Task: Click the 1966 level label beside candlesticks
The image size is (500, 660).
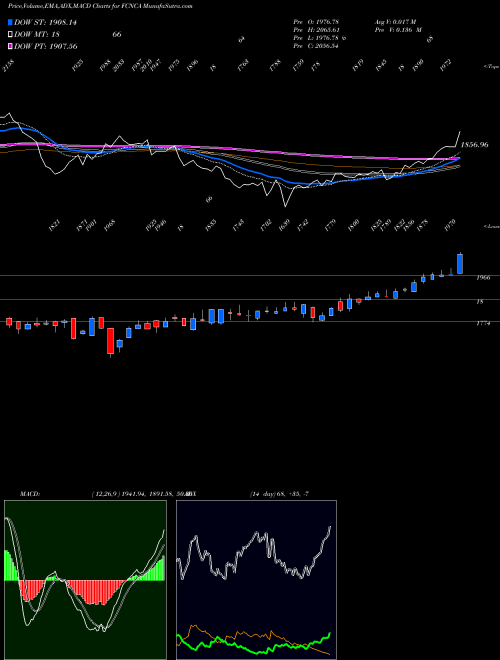Action: point(483,278)
